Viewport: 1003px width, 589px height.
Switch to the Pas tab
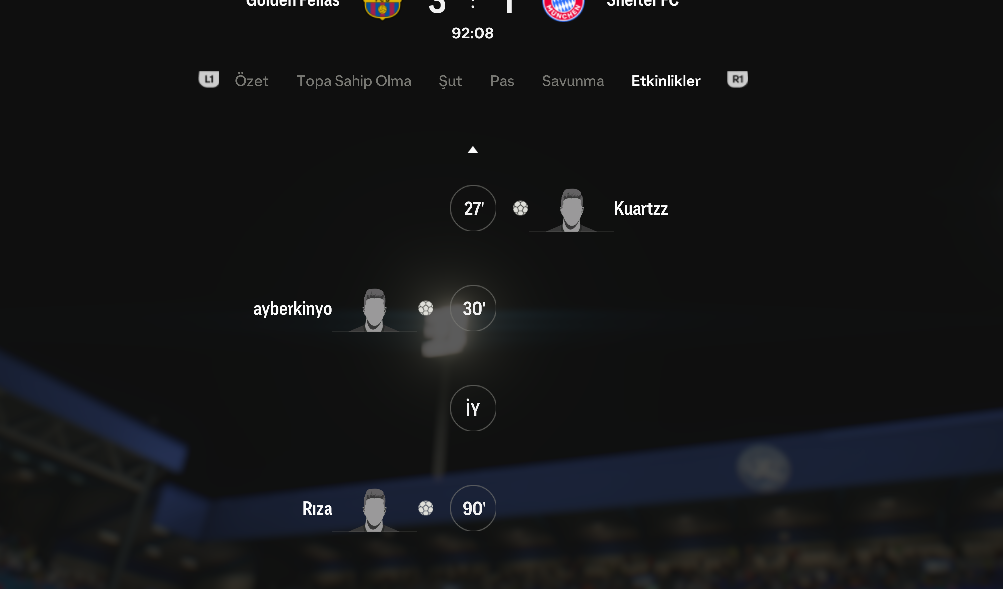click(502, 81)
